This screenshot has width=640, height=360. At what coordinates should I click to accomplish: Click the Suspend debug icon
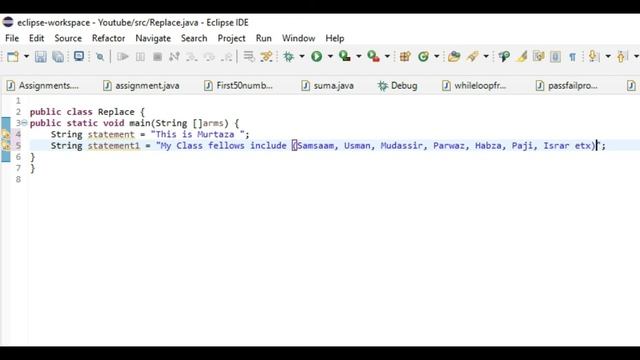click(140, 56)
